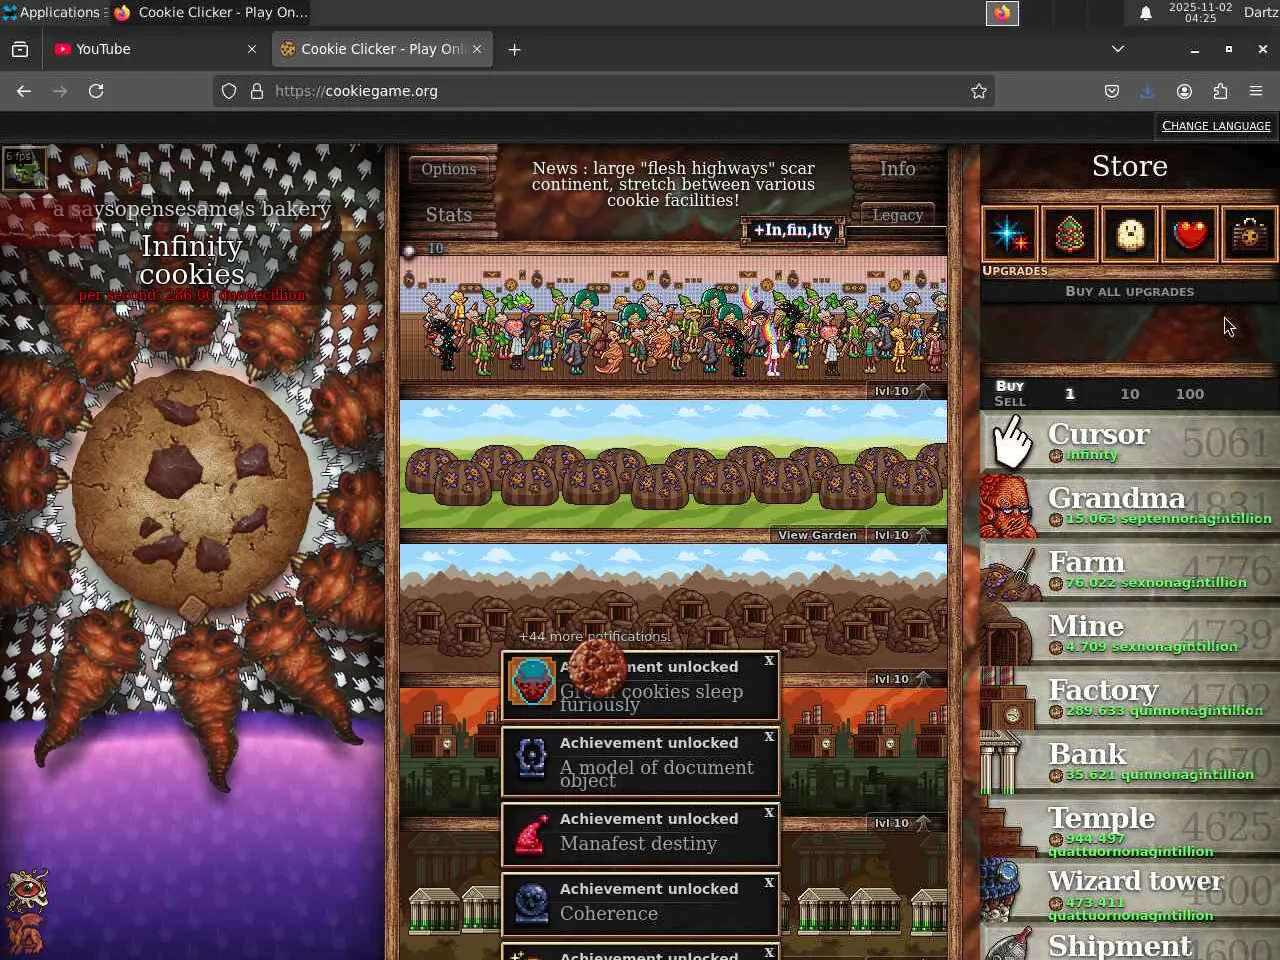This screenshot has width=1280, height=960.
Task: Click the sugar lump icon beside 10
Action: 409,249
